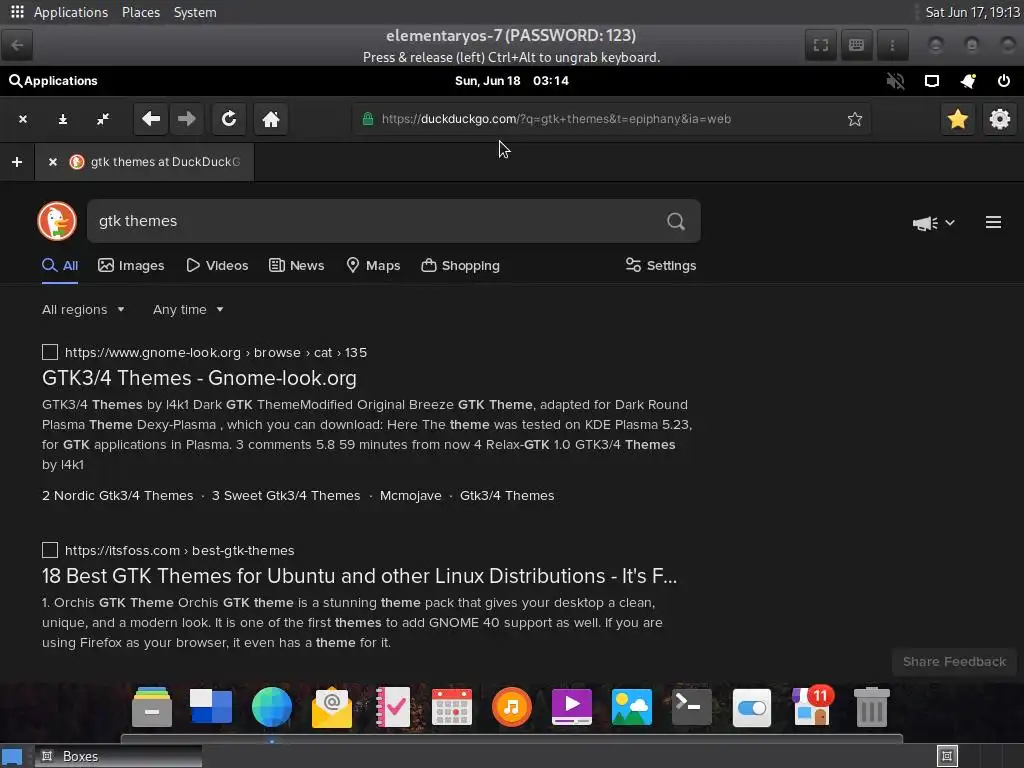The image size is (1024, 768).
Task: Launch Terminal from the dock
Action: click(692, 707)
